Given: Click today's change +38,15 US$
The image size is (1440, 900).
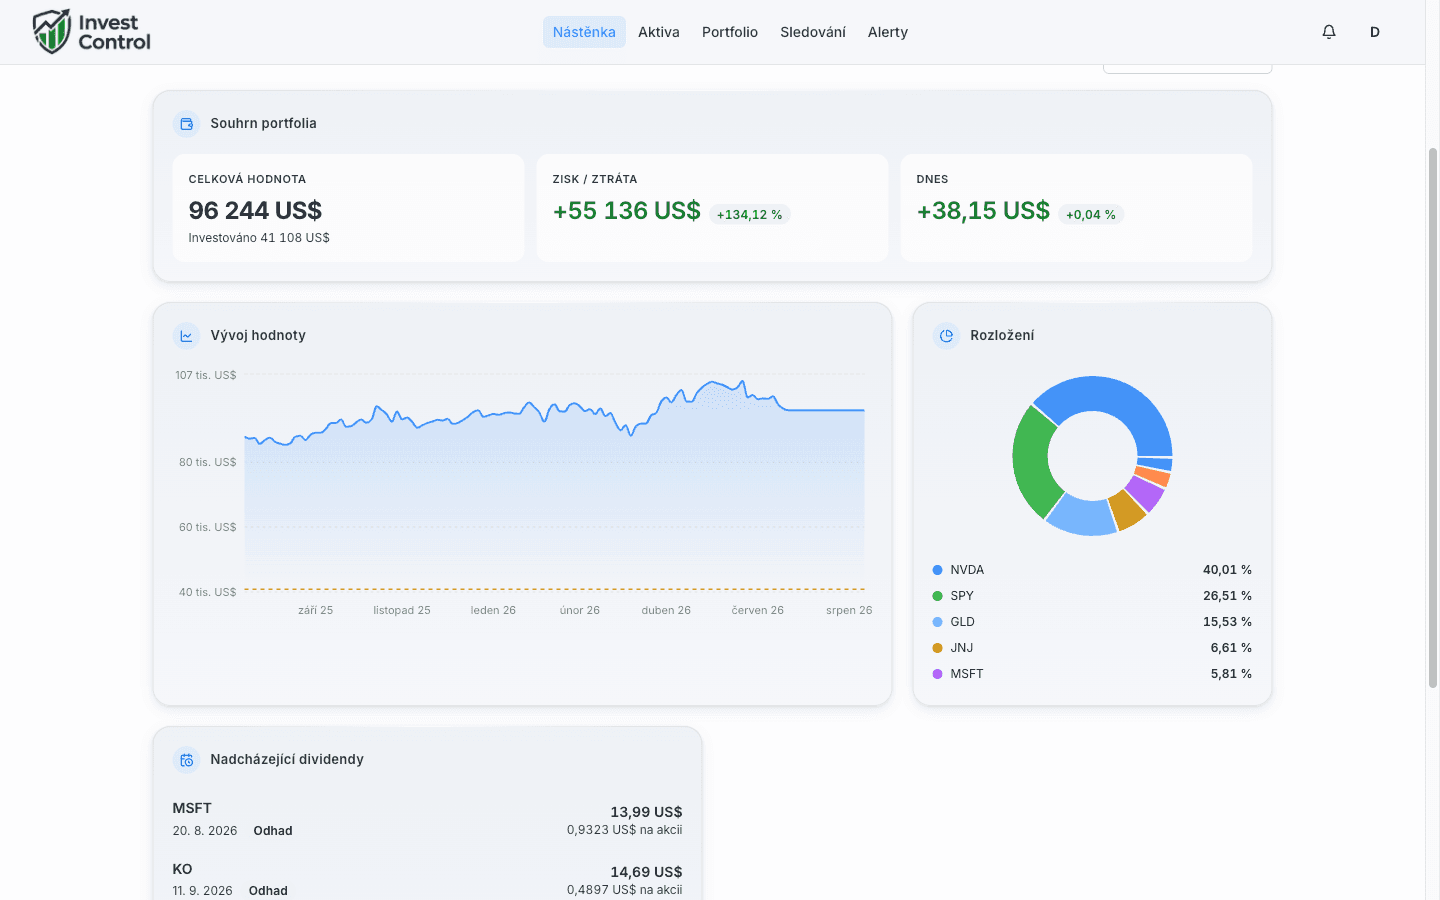Looking at the screenshot, I should [983, 210].
